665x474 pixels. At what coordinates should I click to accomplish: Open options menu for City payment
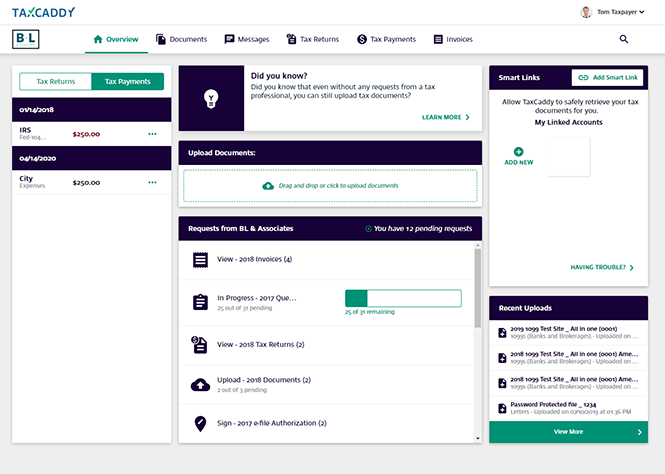[152, 182]
